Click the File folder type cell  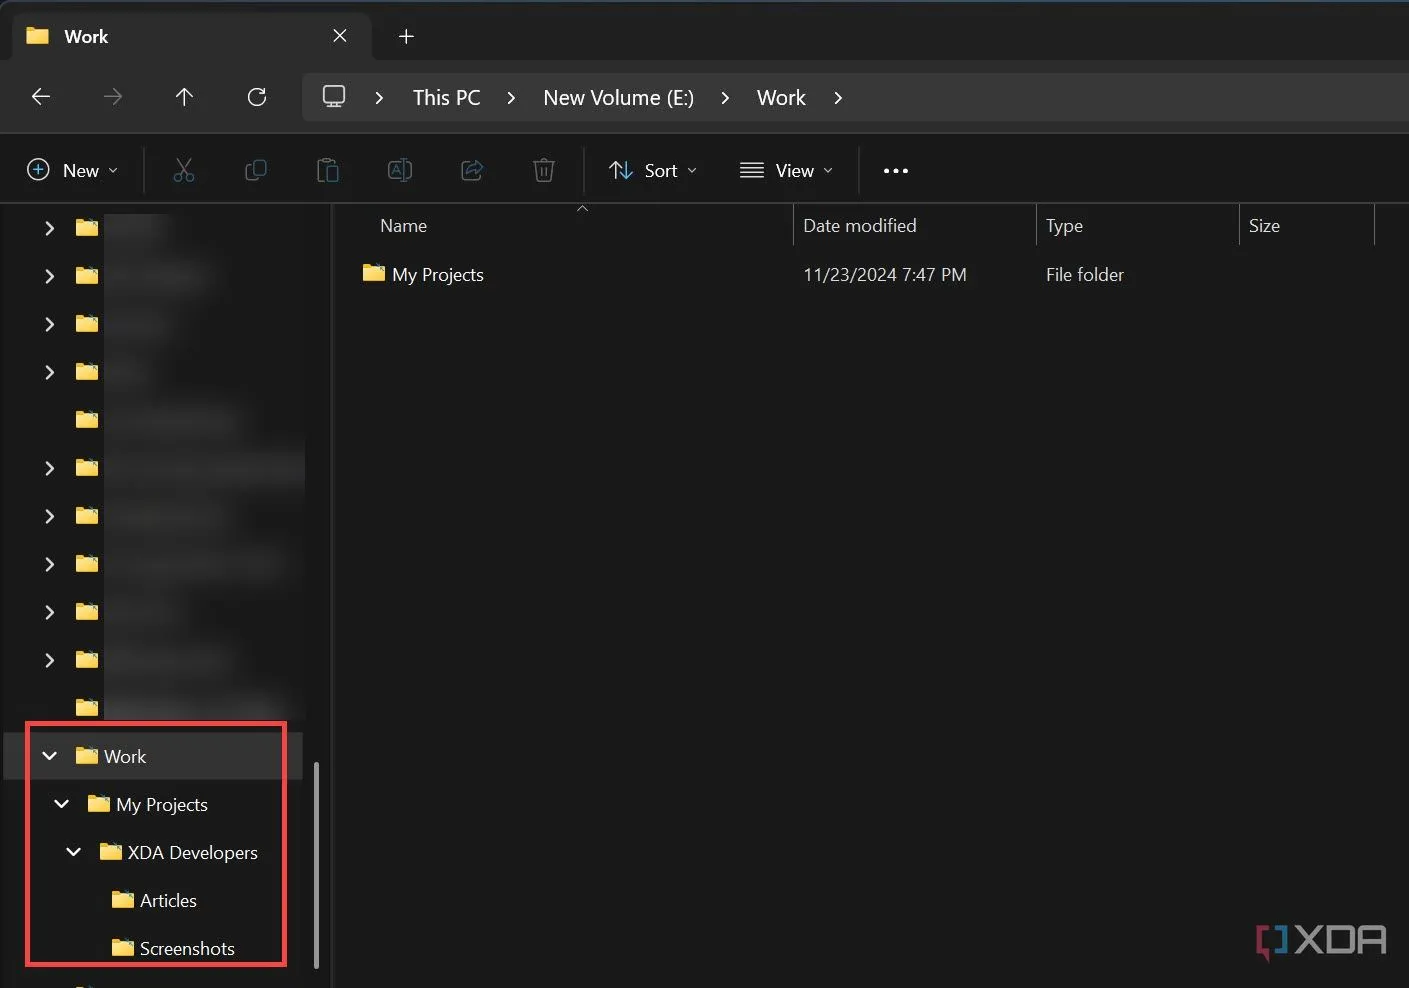(1085, 275)
